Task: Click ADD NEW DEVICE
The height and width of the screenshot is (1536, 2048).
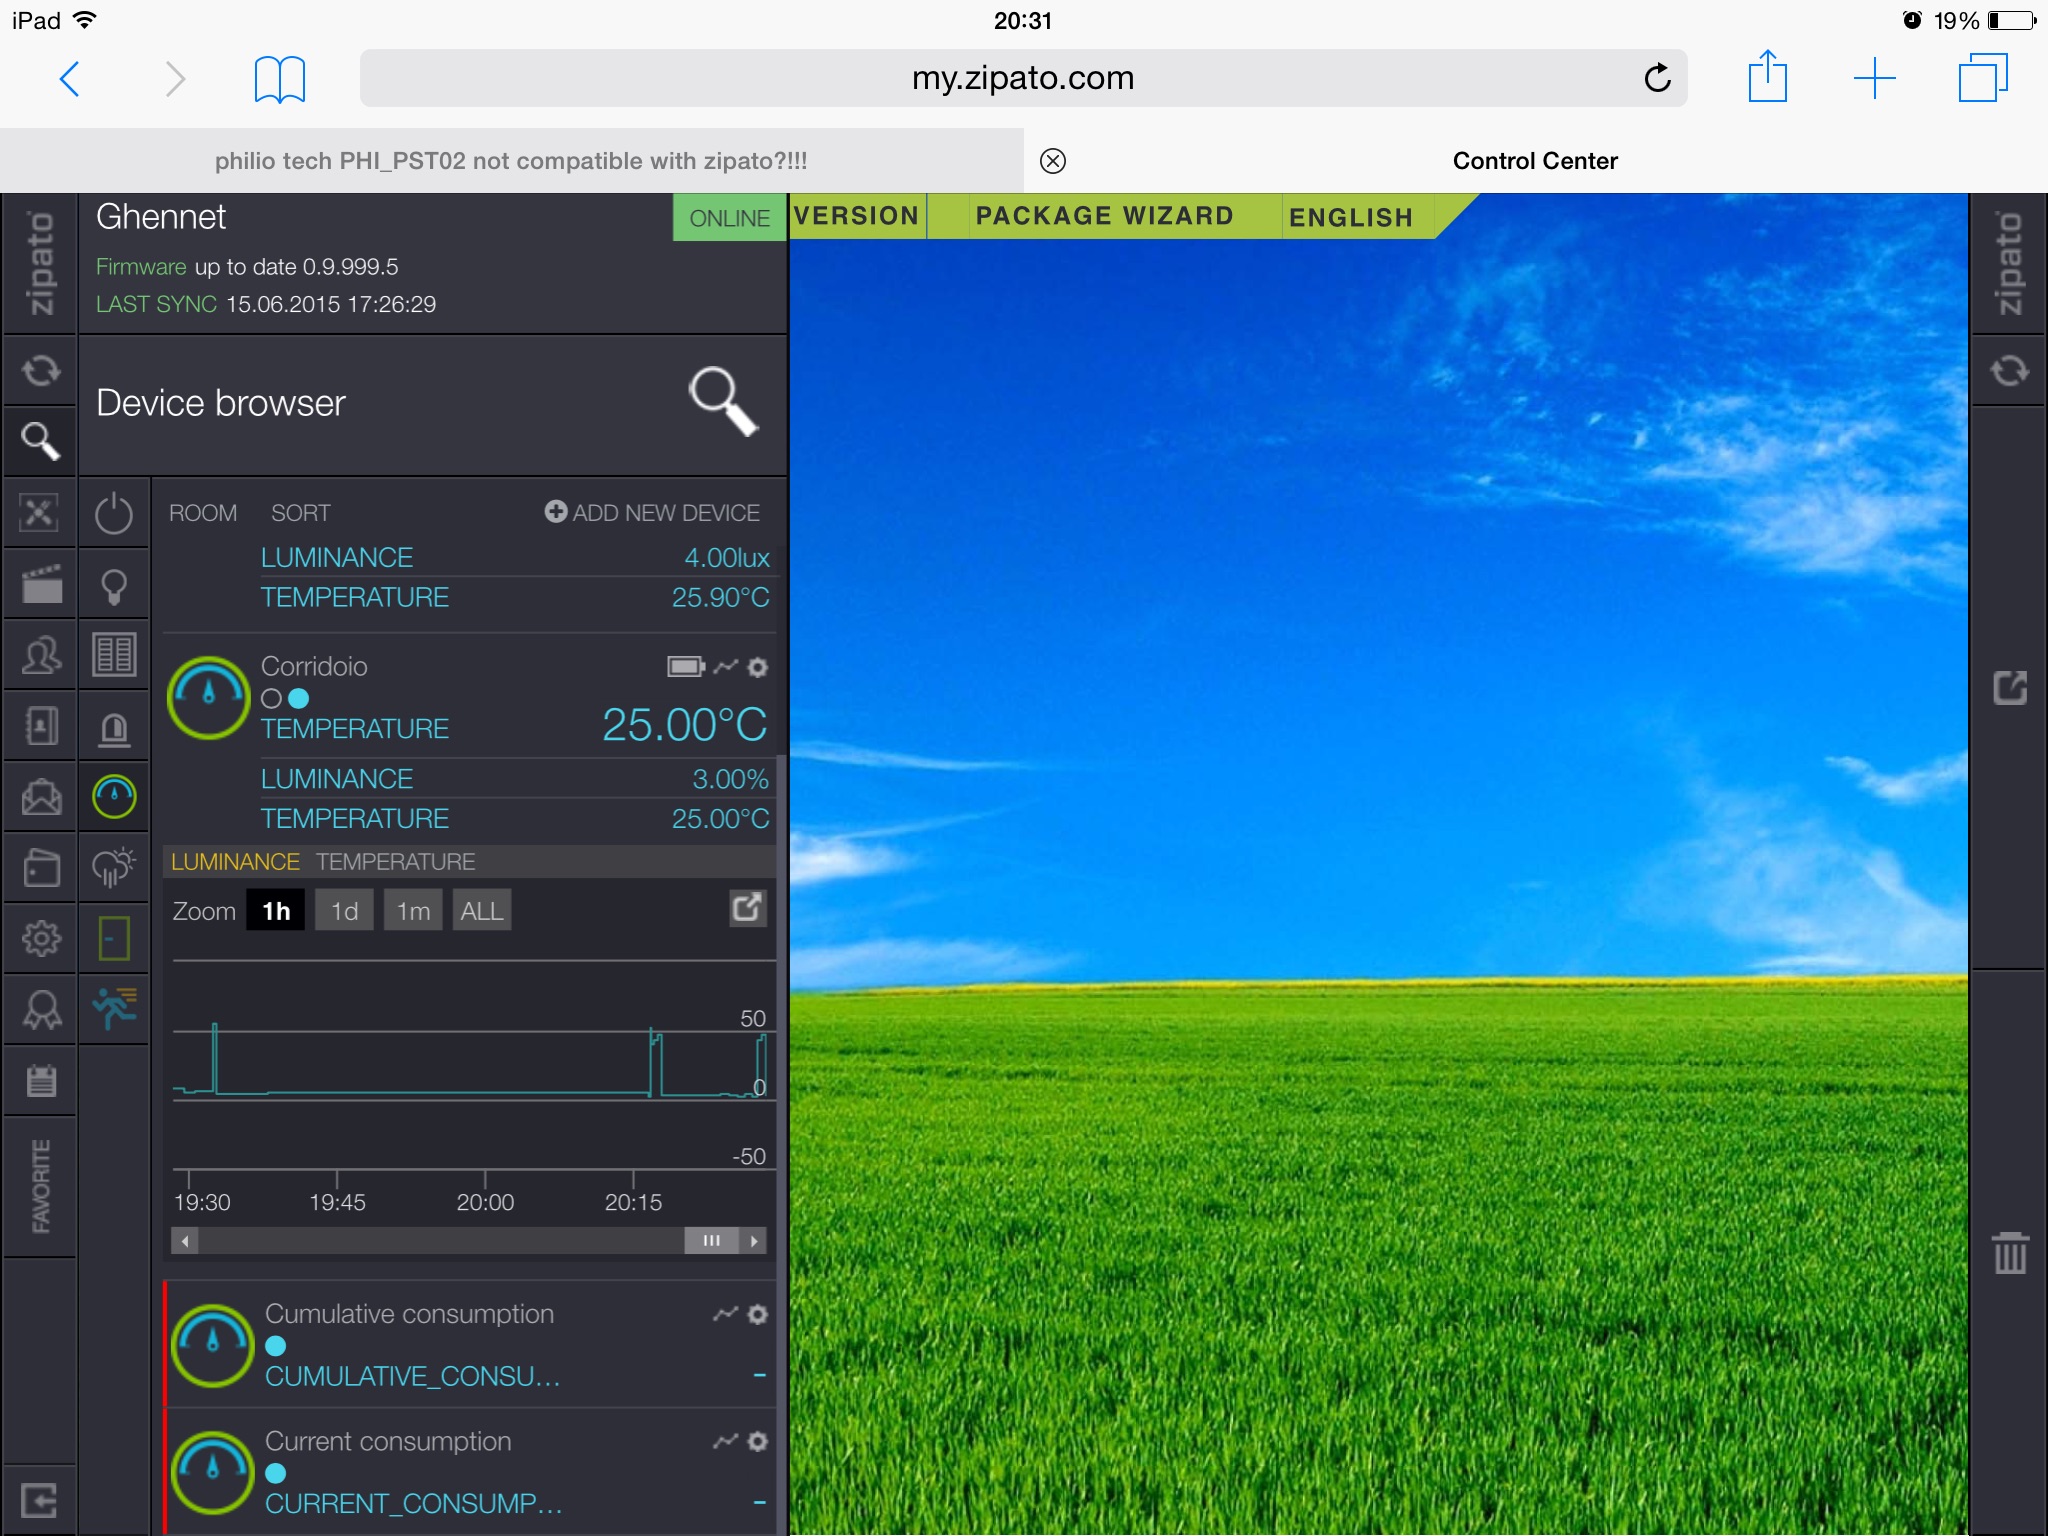Action: coord(653,513)
